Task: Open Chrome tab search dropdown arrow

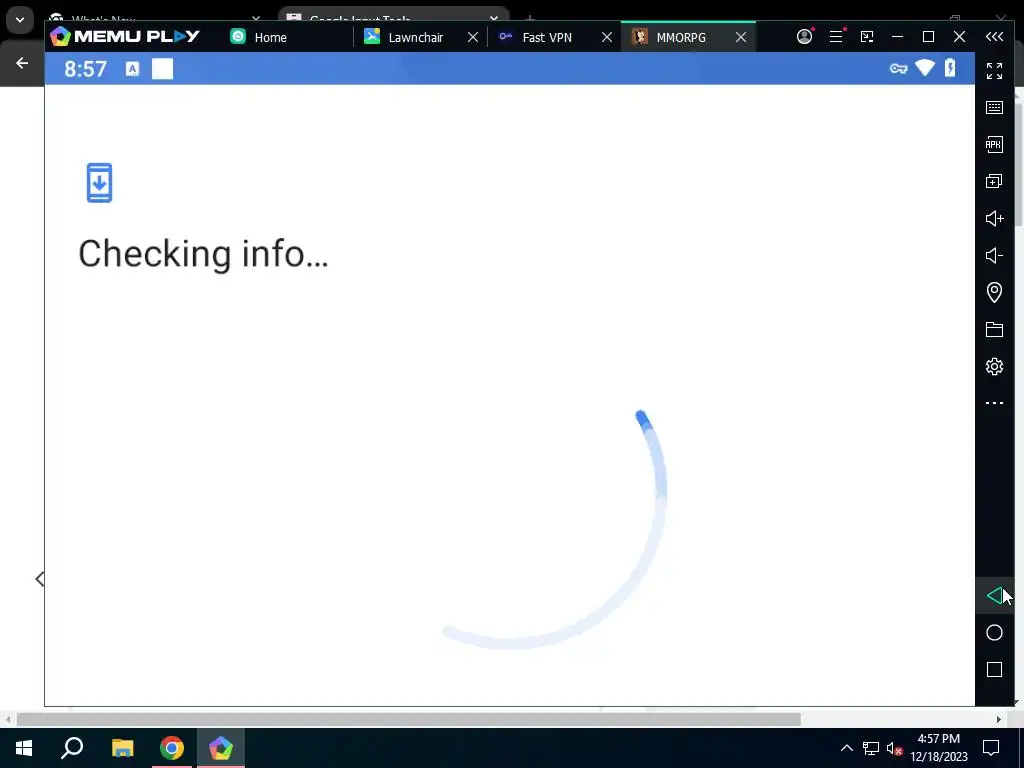Action: pyautogui.click(x=20, y=20)
